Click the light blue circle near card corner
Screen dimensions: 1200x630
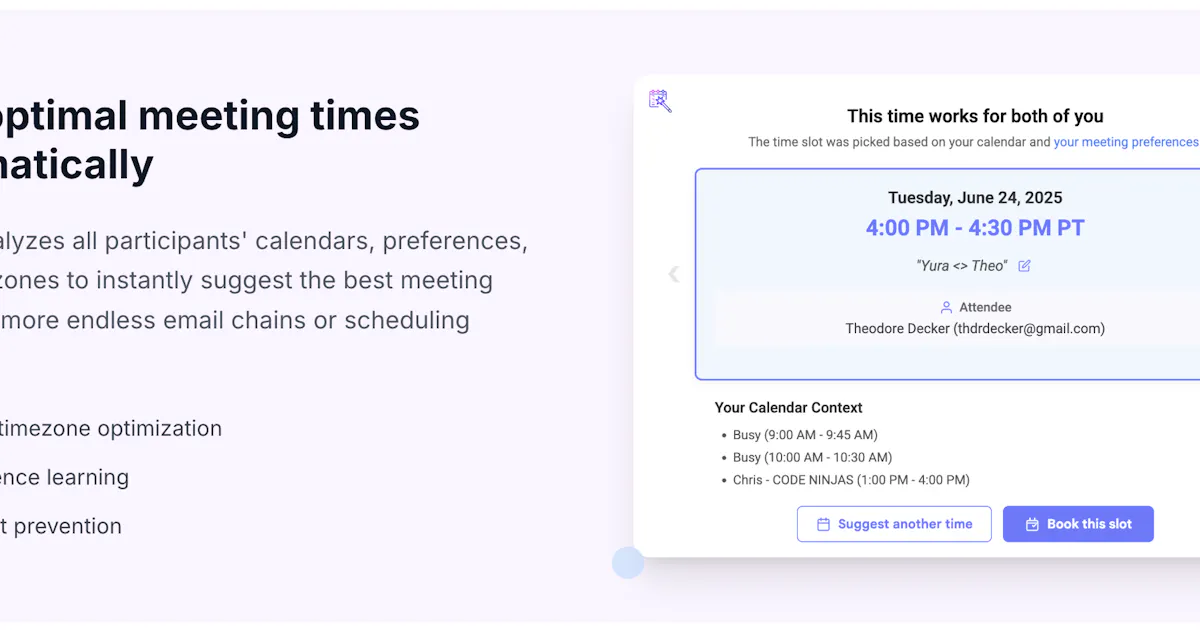[x=628, y=562]
